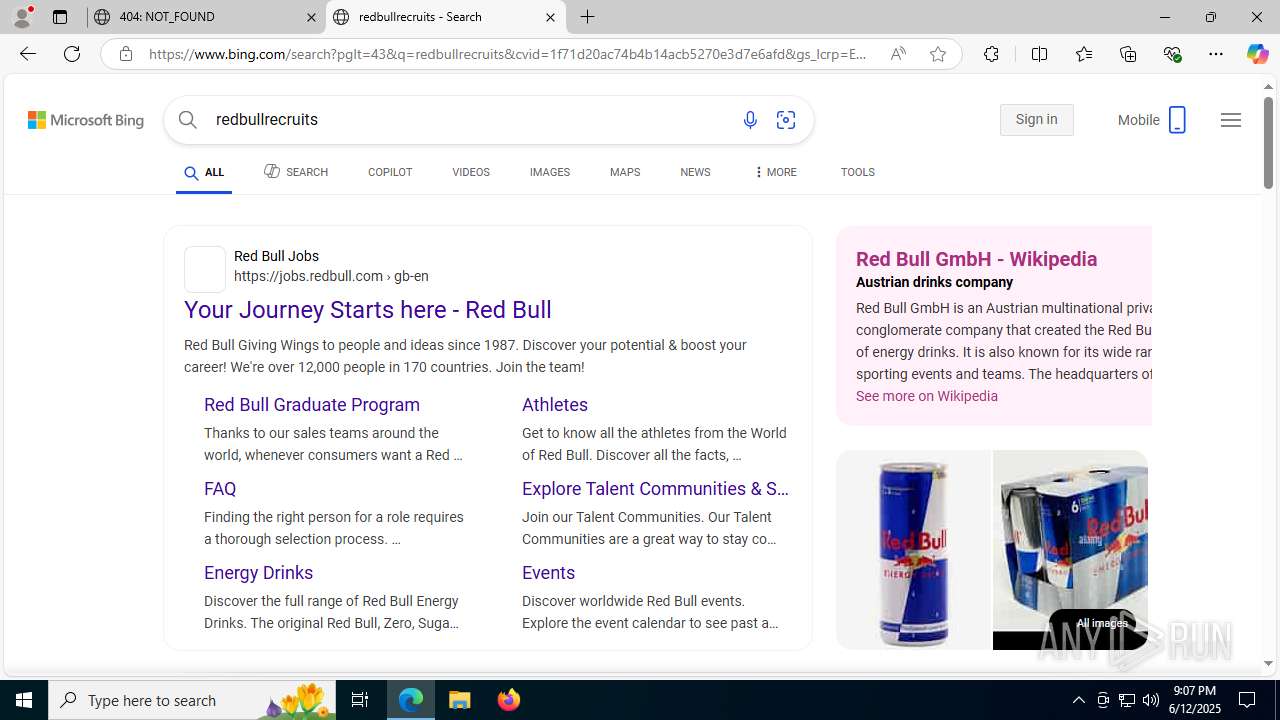1280x720 pixels.
Task: Switch to the MAPS tab
Action: tap(625, 172)
